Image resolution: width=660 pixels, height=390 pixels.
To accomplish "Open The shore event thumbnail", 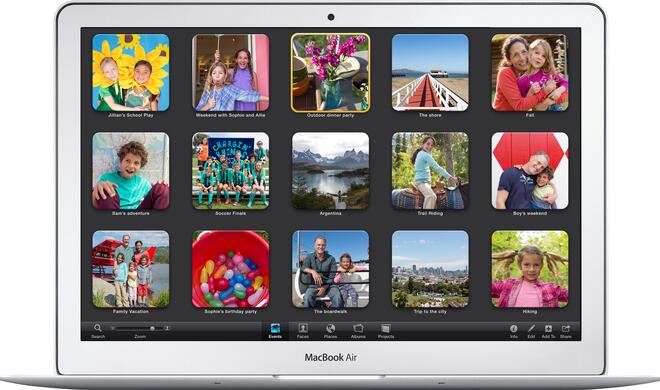I will [x=430, y=72].
